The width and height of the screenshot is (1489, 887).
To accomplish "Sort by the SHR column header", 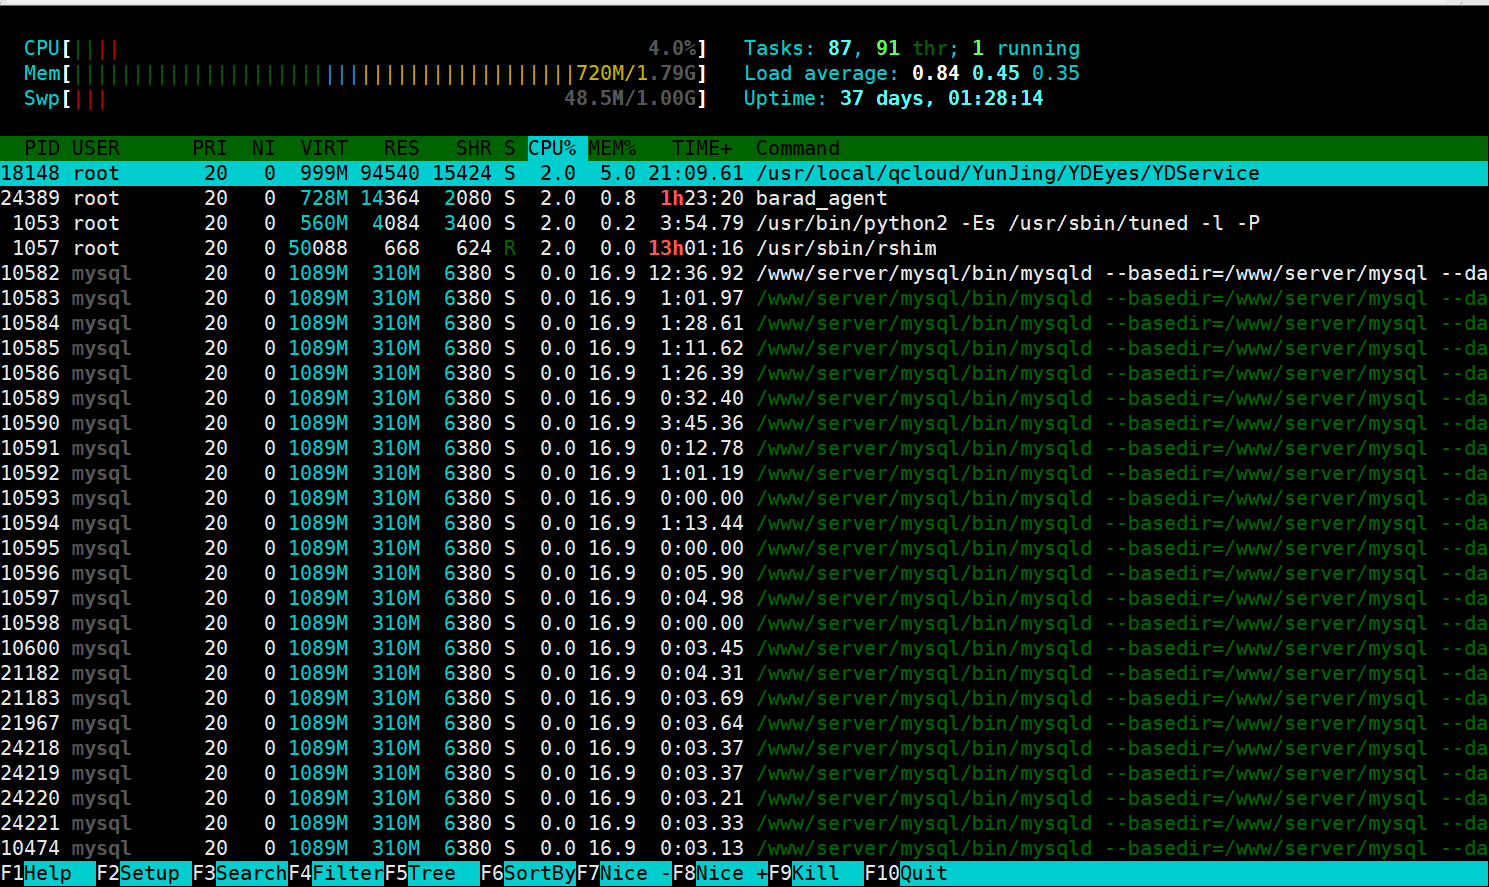I will 474,148.
